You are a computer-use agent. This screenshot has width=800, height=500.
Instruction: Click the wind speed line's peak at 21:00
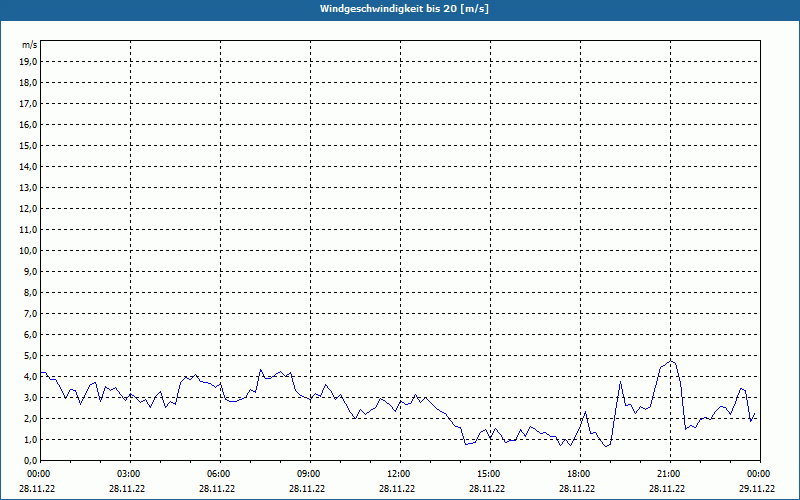671,361
